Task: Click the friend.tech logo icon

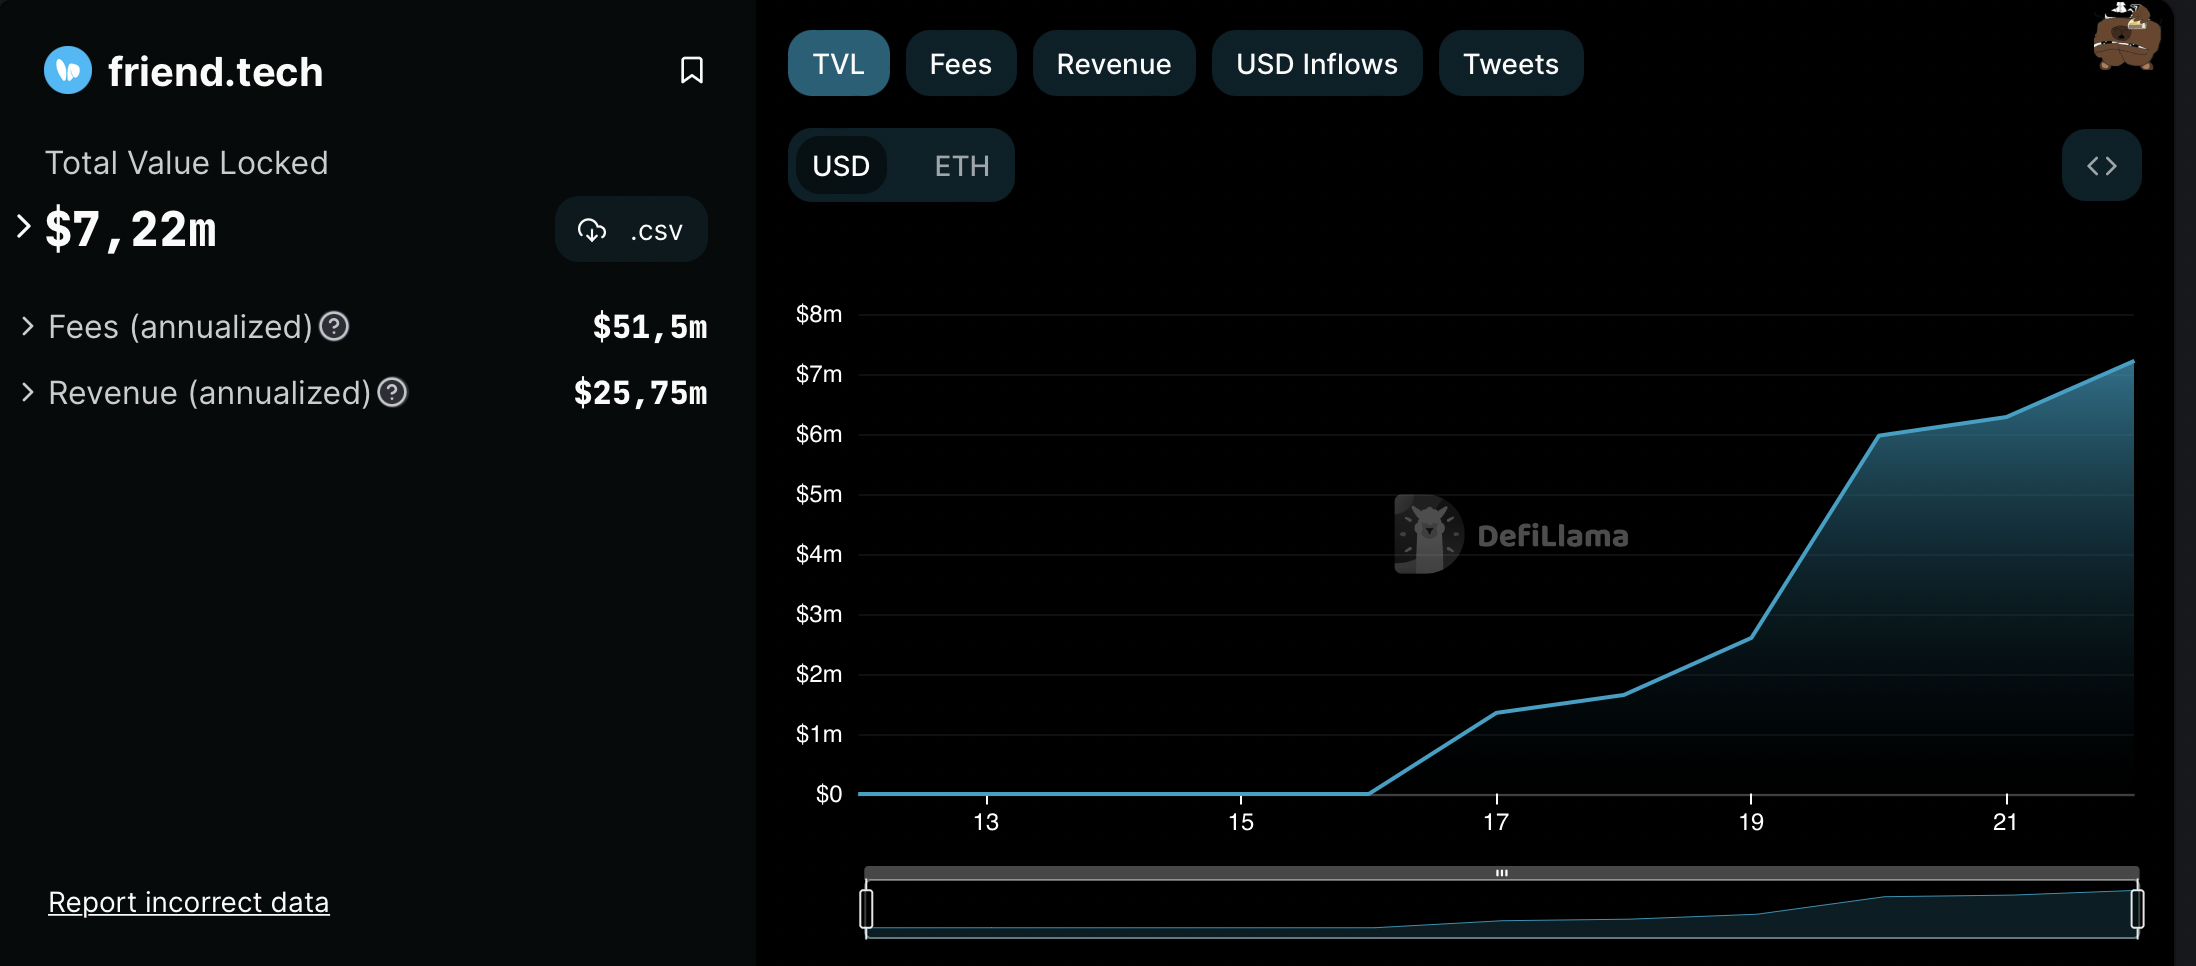Action: click(x=68, y=70)
